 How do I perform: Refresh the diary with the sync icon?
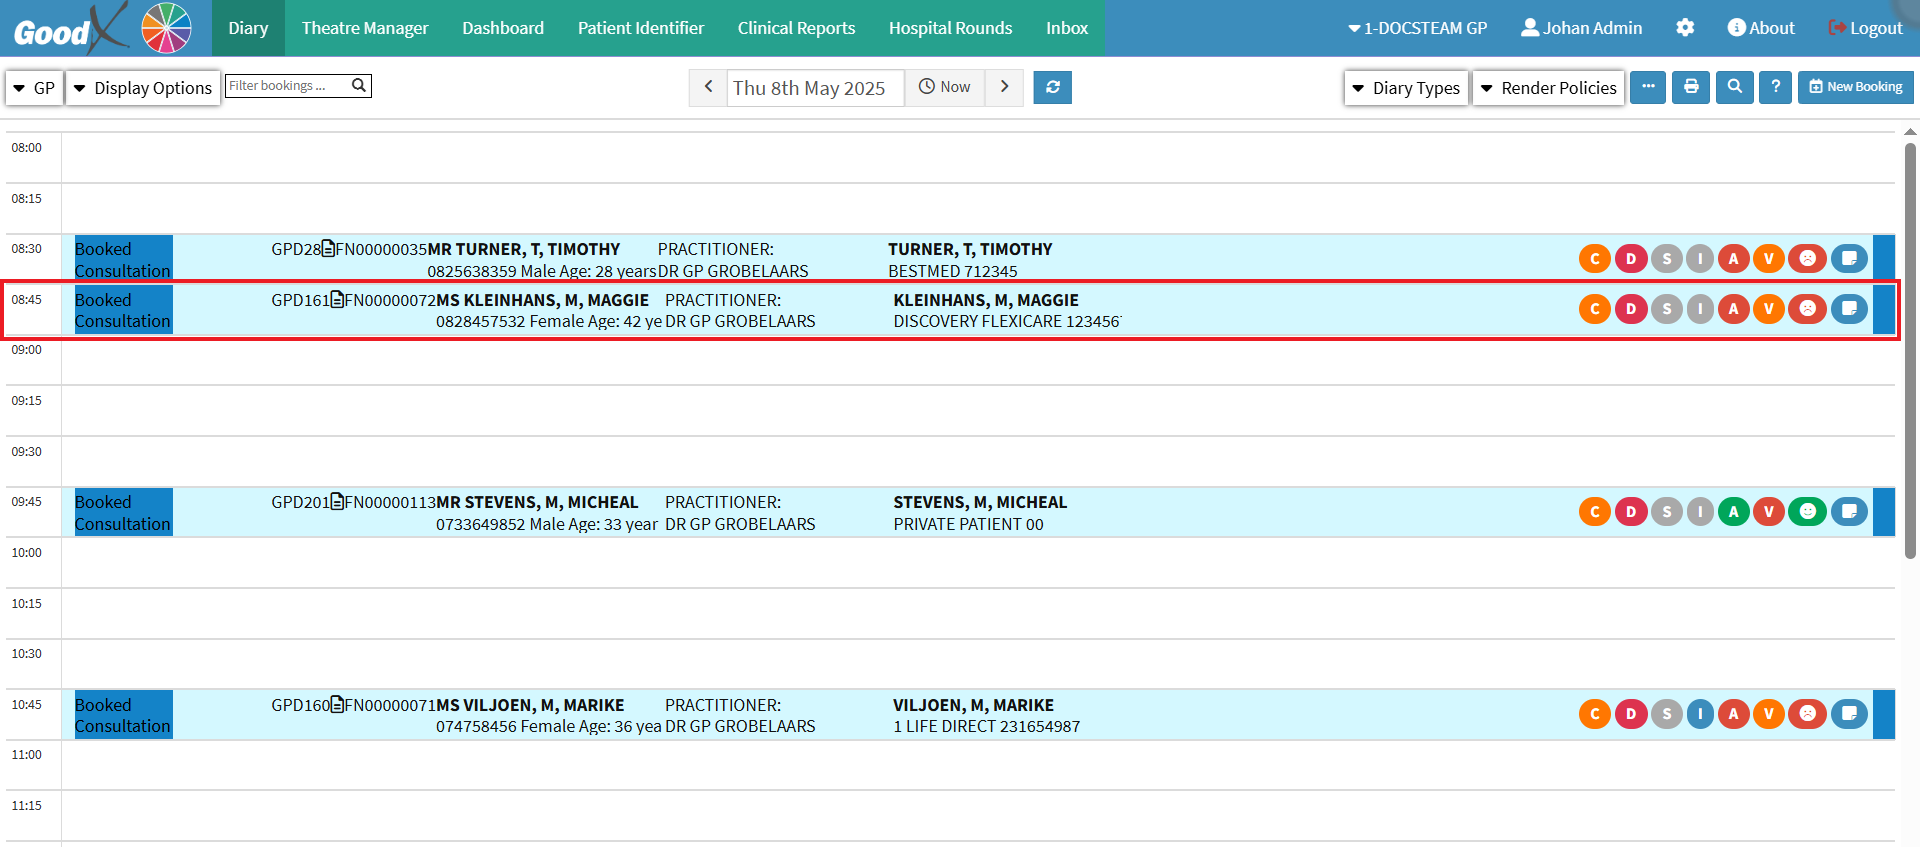(x=1052, y=87)
